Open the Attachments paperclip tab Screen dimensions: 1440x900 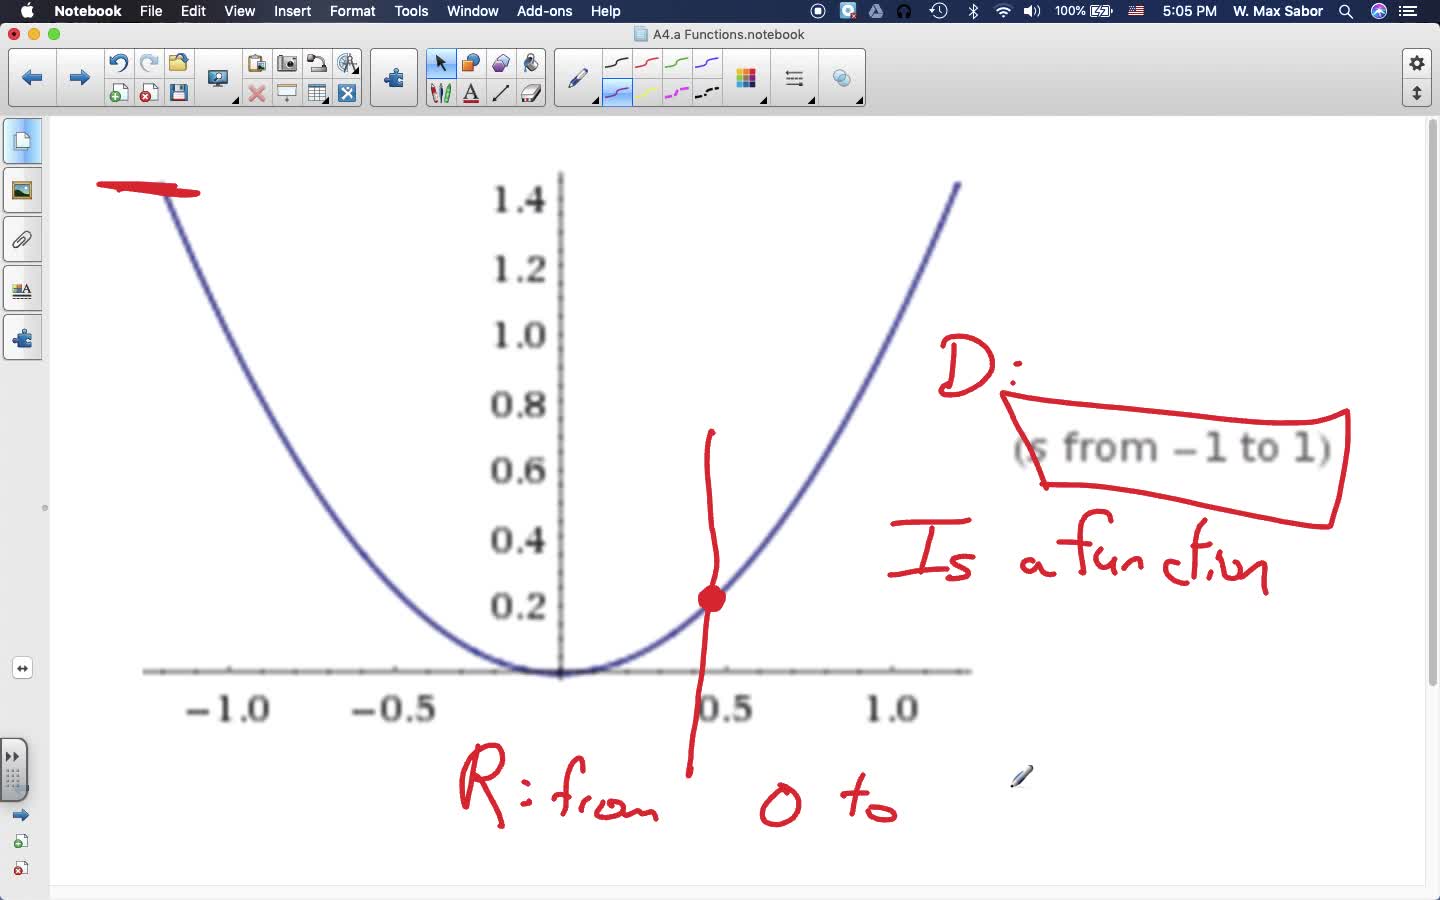pyautogui.click(x=22, y=240)
